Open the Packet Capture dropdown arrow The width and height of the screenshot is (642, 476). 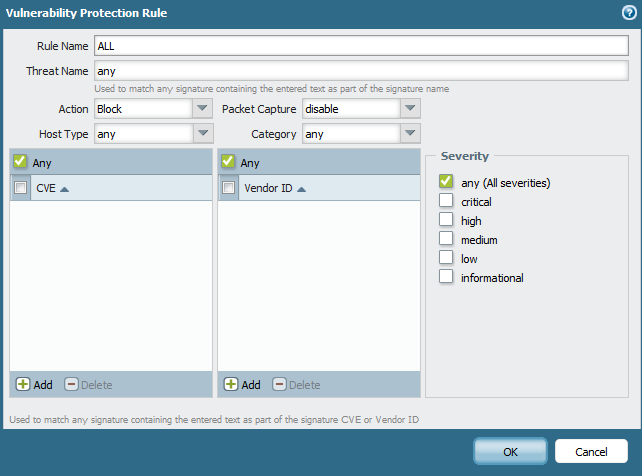(410, 108)
